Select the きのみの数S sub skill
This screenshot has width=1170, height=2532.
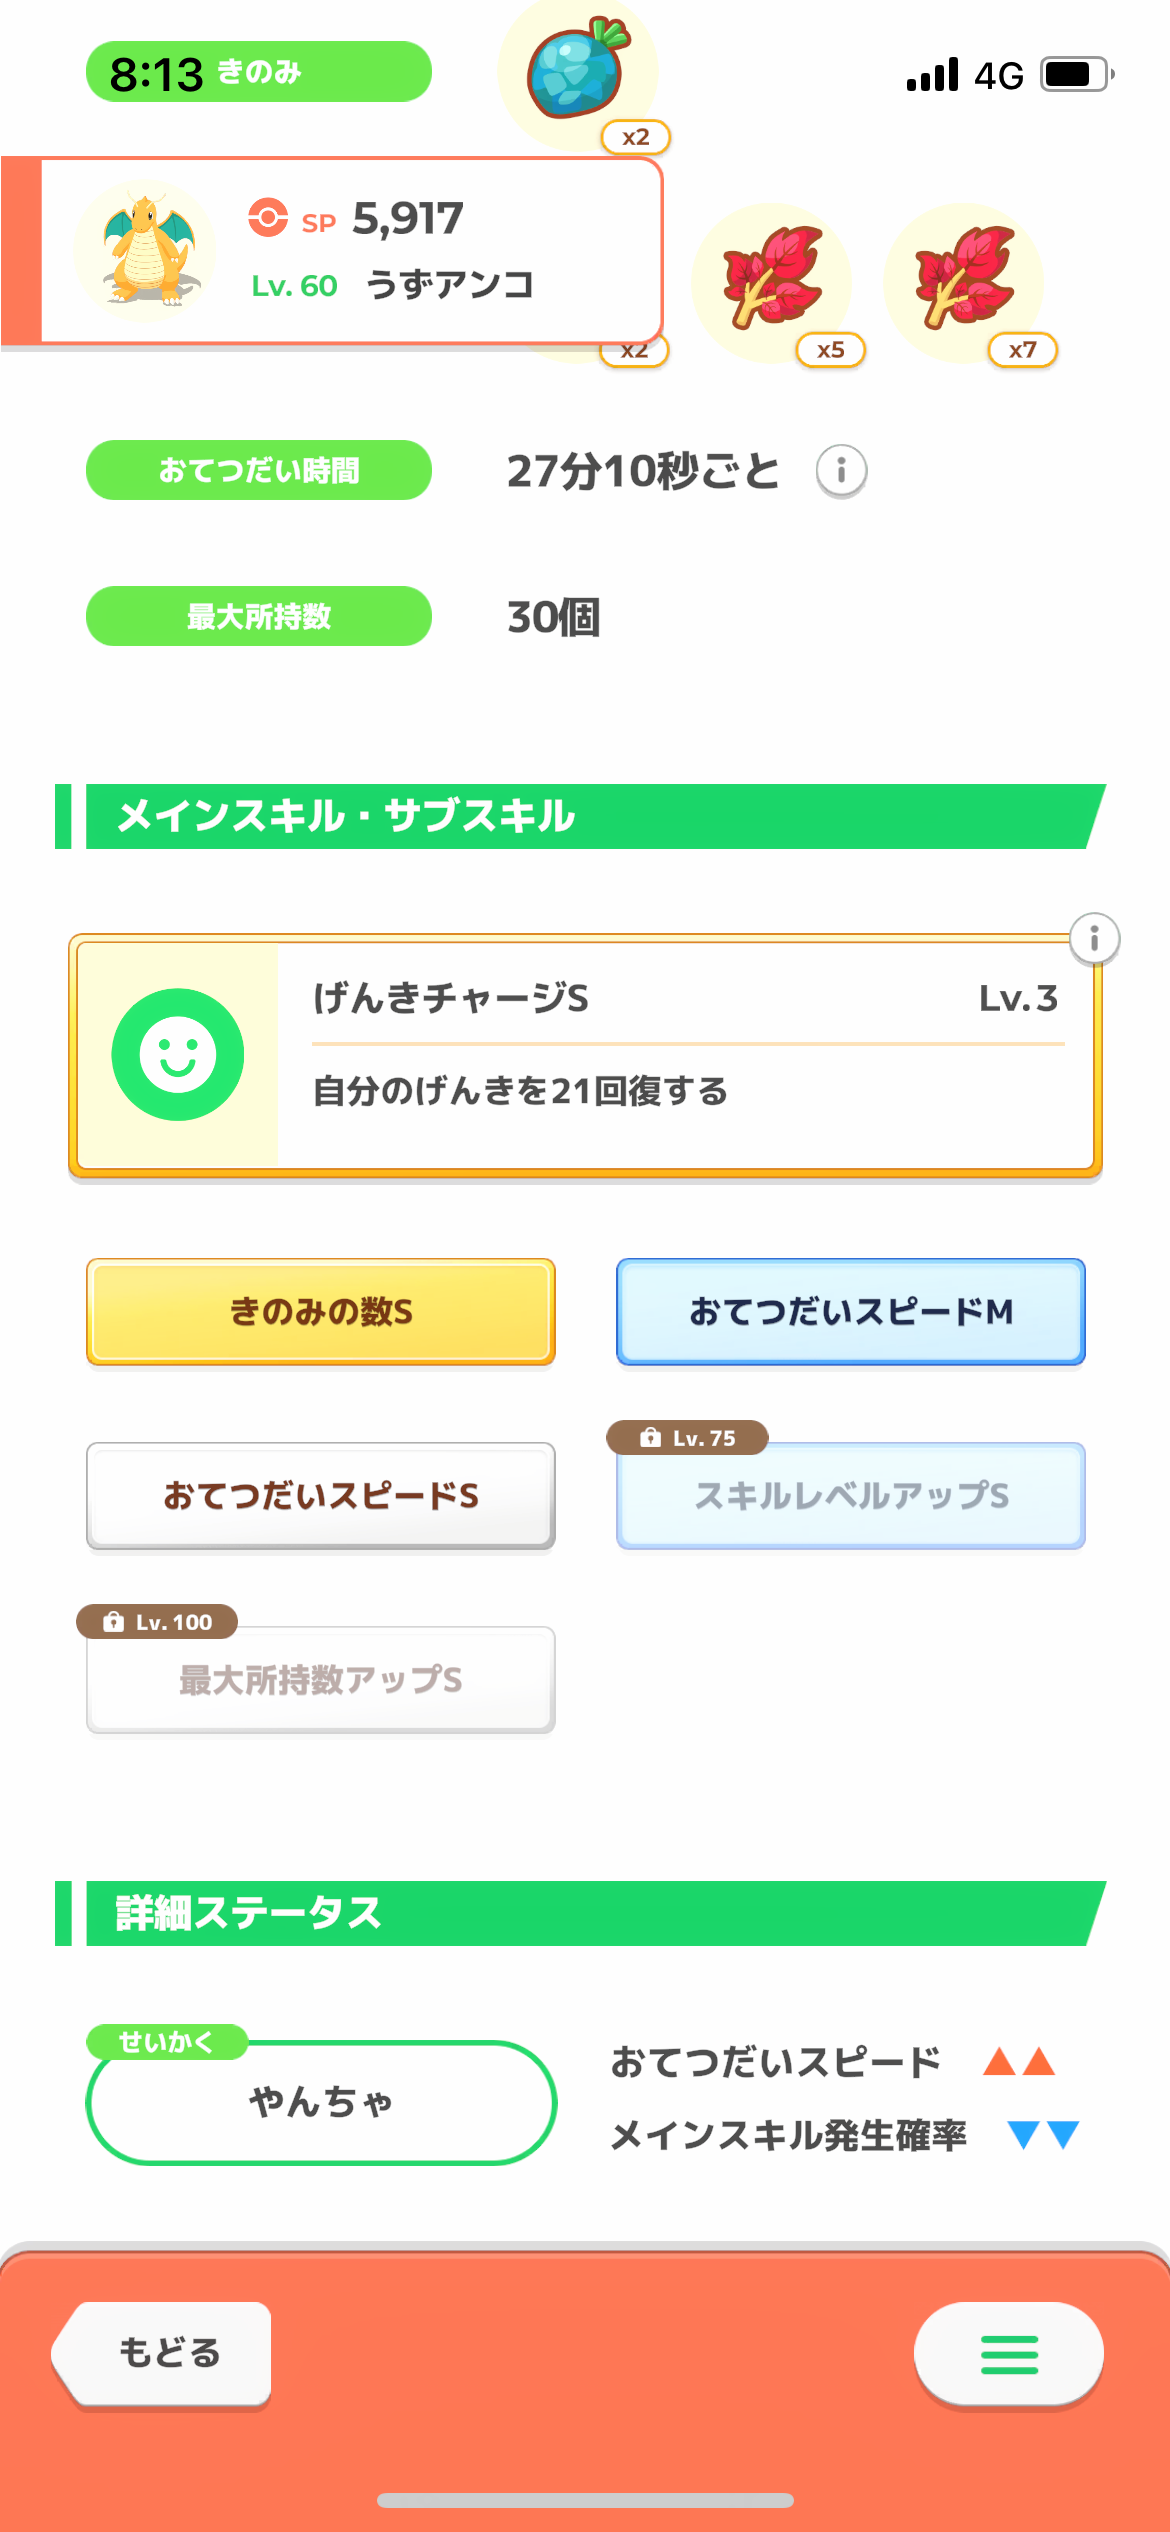320,1311
